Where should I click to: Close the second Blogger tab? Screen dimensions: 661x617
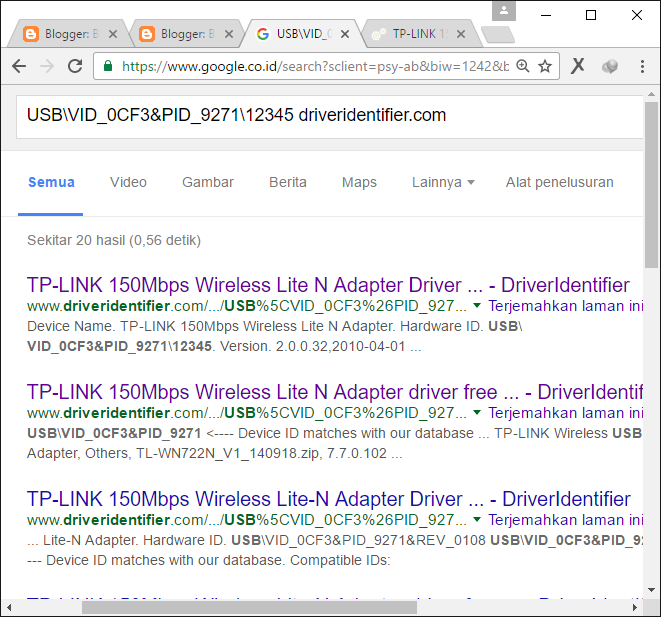[229, 34]
